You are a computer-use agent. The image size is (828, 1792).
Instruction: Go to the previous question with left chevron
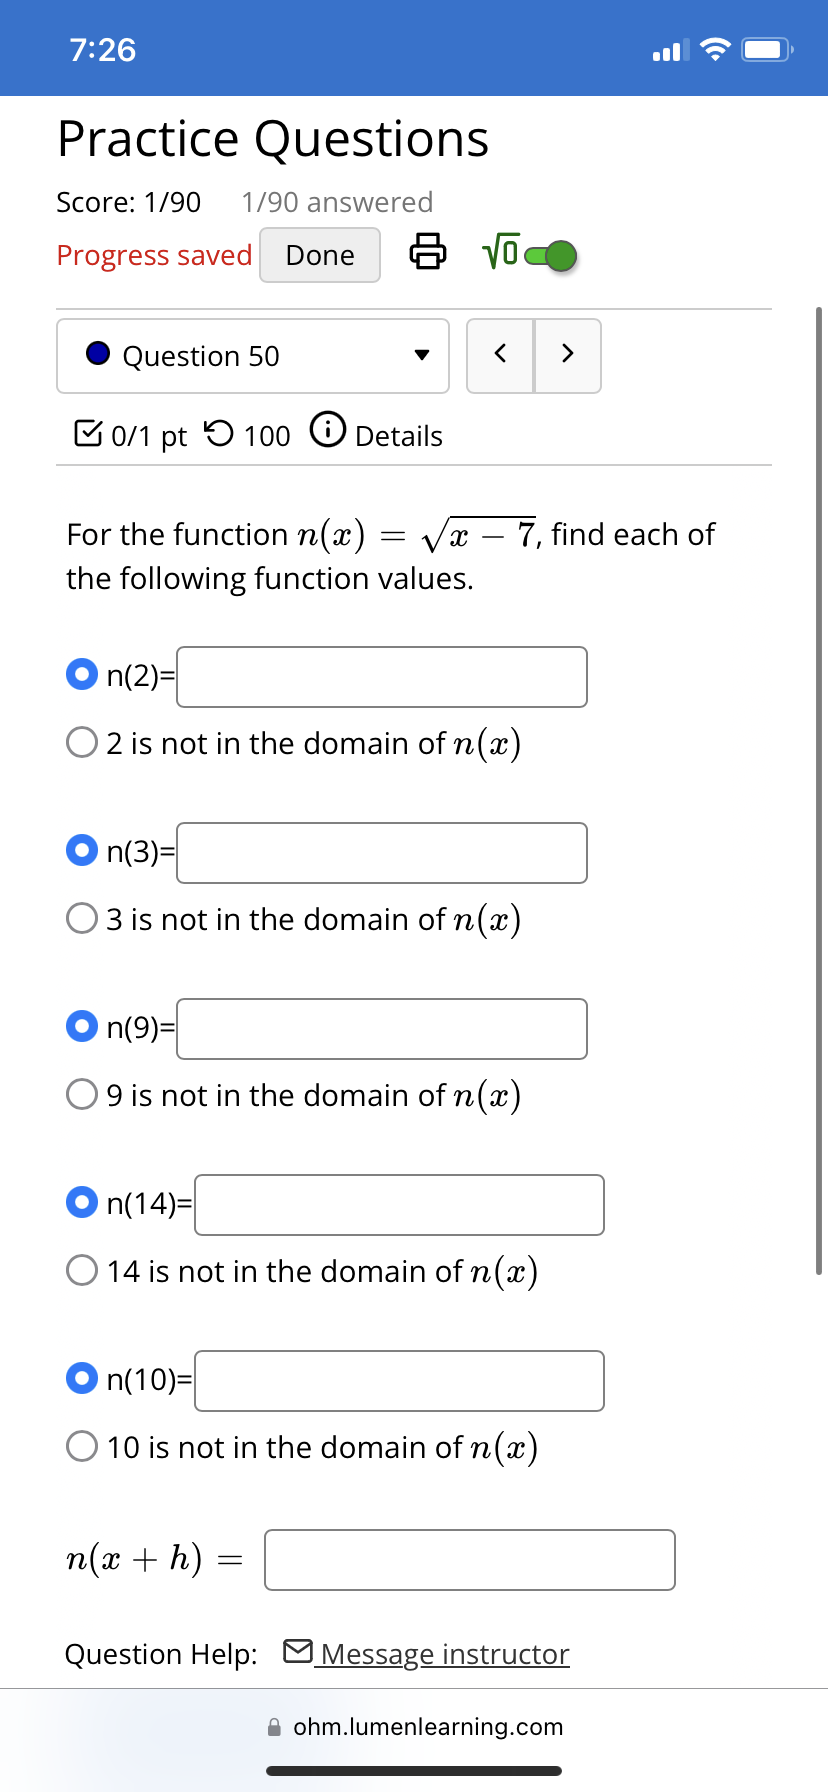point(500,356)
